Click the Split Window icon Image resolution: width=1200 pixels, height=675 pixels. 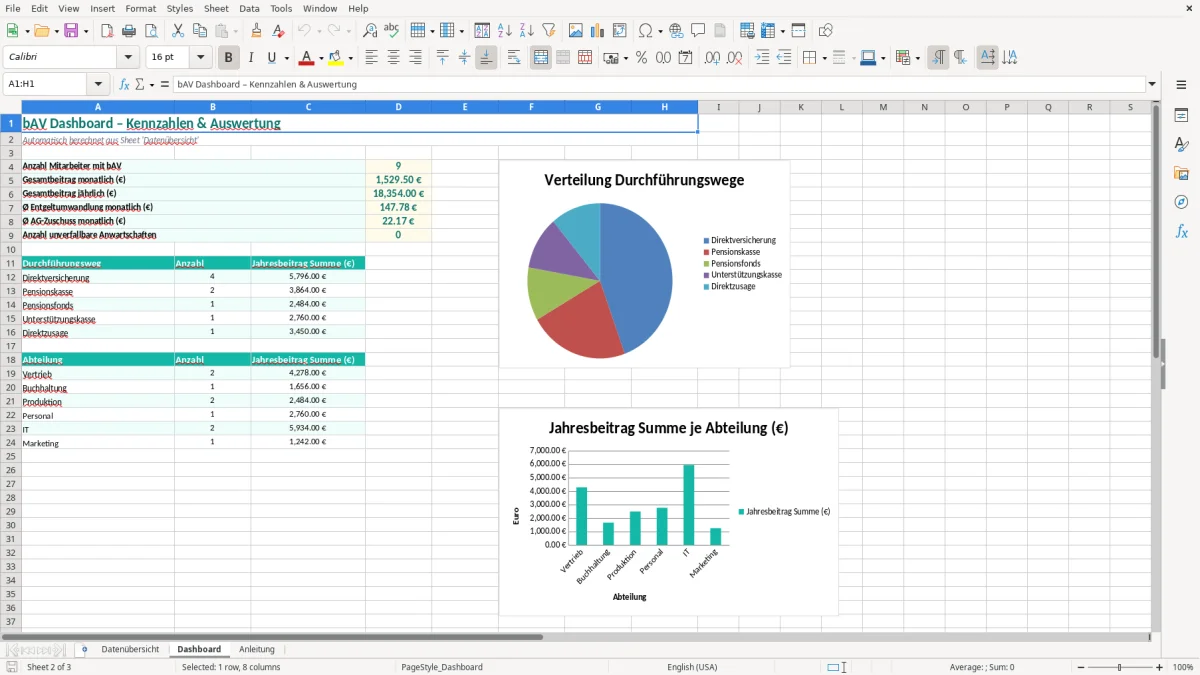798,31
